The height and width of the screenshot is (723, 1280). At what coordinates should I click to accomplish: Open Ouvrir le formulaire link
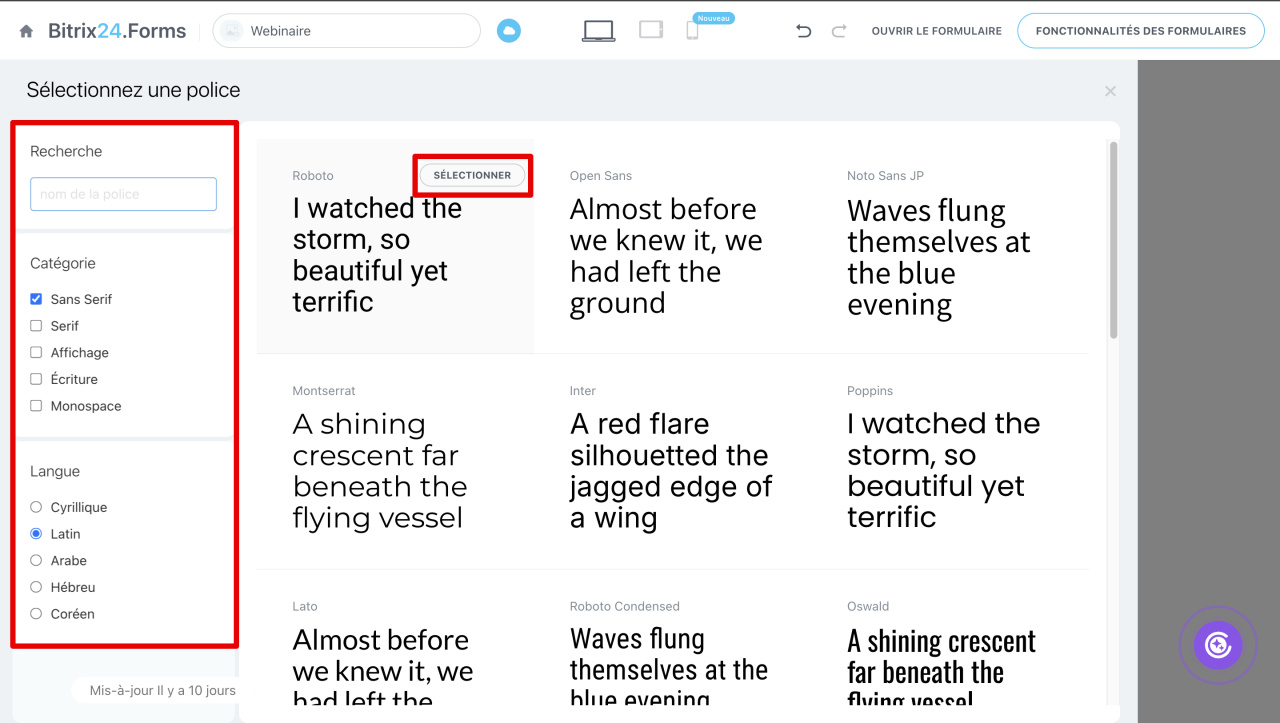click(x=936, y=31)
